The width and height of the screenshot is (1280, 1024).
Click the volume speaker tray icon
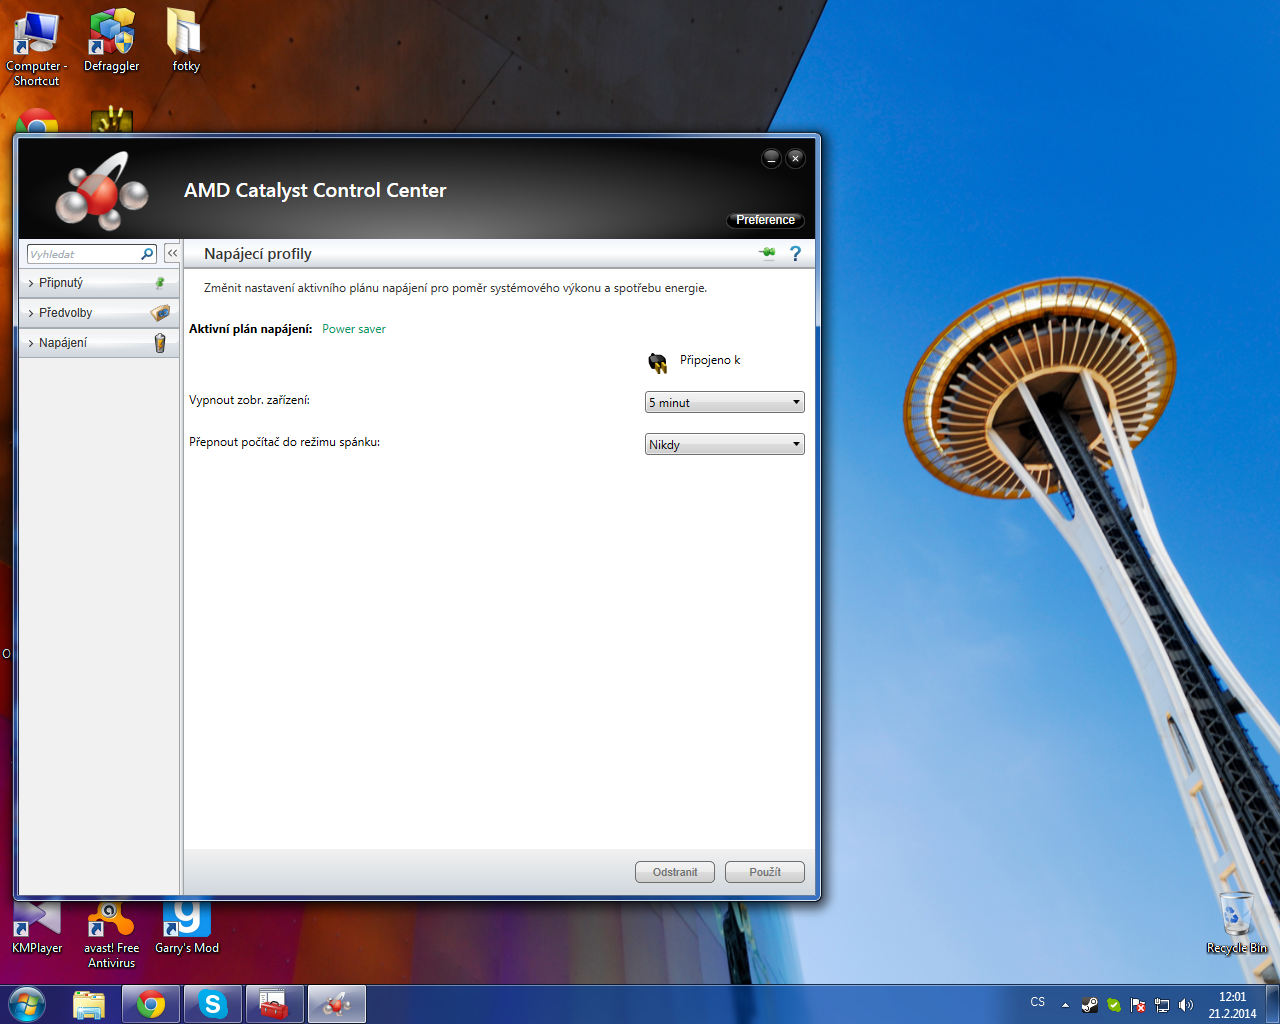tap(1186, 1005)
